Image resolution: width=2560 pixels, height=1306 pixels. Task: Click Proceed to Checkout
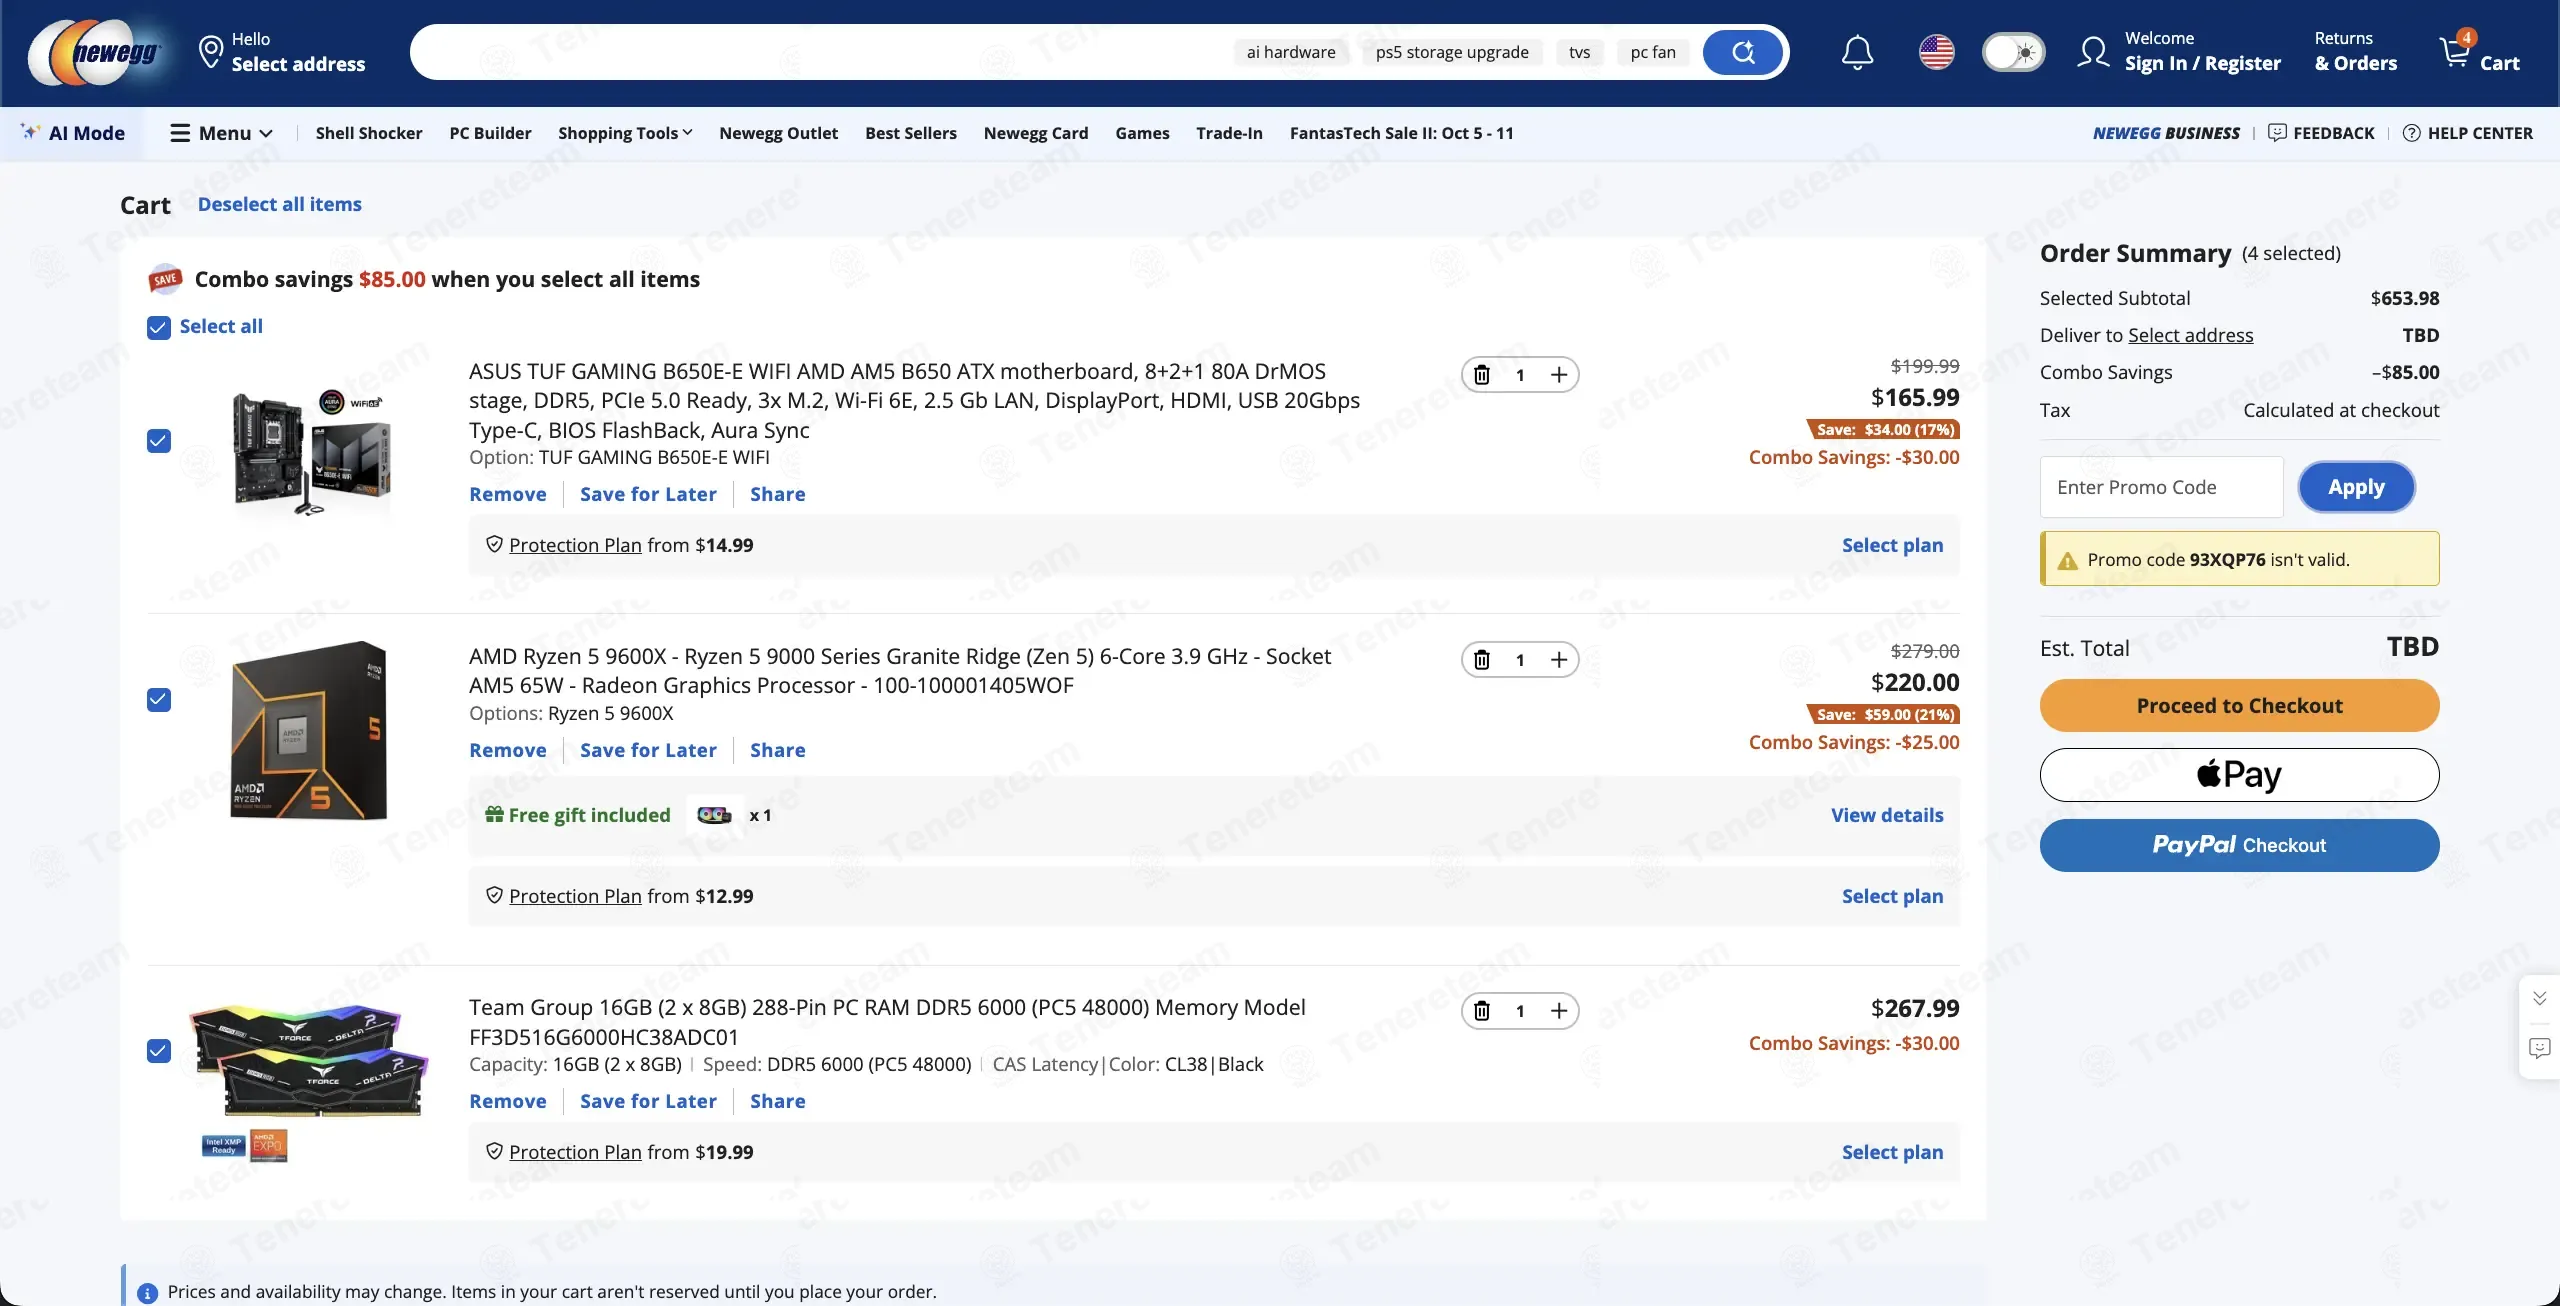pyautogui.click(x=2239, y=706)
